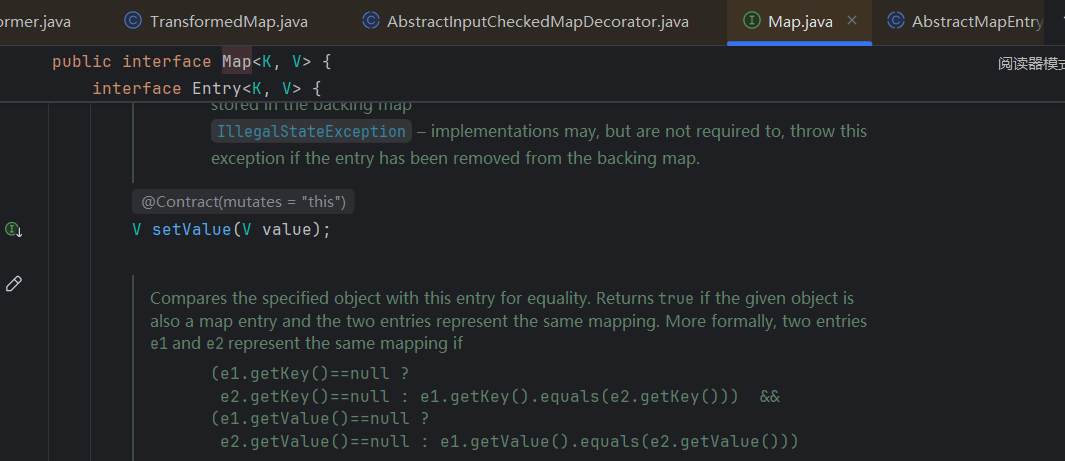Click the green interface icon on Map.java tab
This screenshot has height=461, width=1065.
[751, 21]
